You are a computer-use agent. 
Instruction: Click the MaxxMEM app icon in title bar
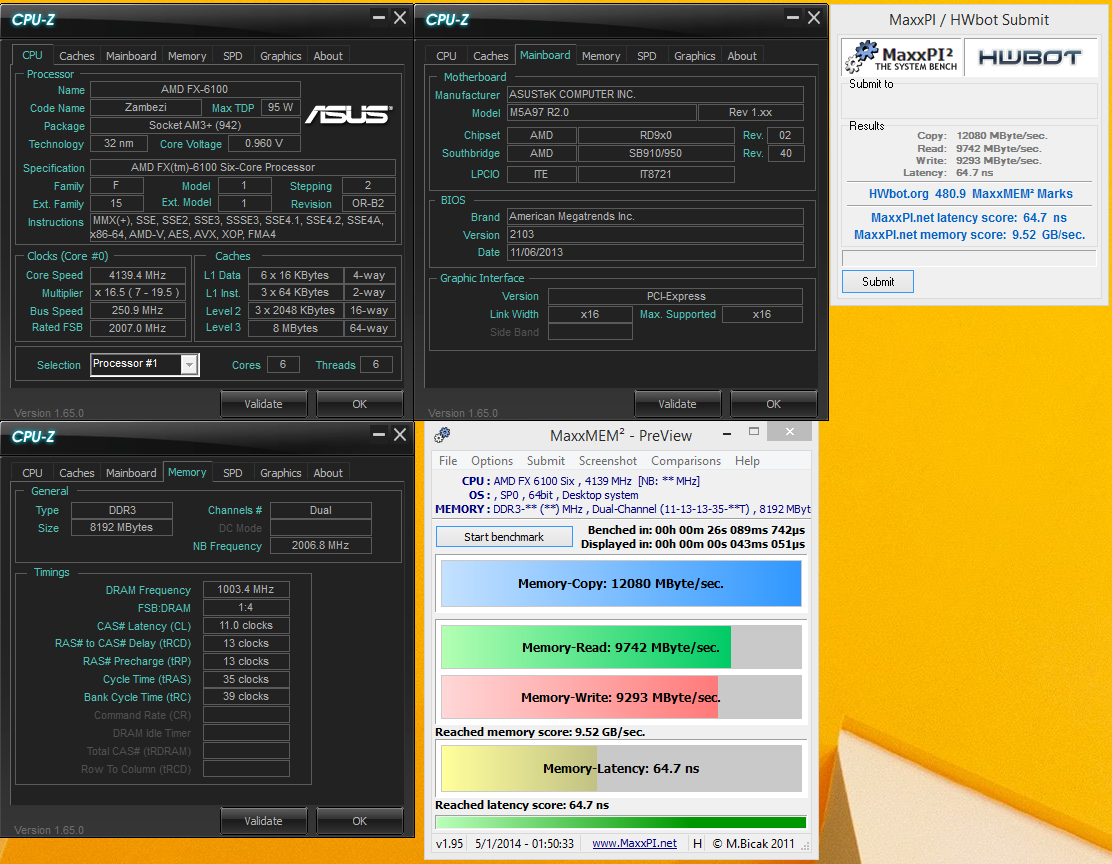pyautogui.click(x=443, y=434)
